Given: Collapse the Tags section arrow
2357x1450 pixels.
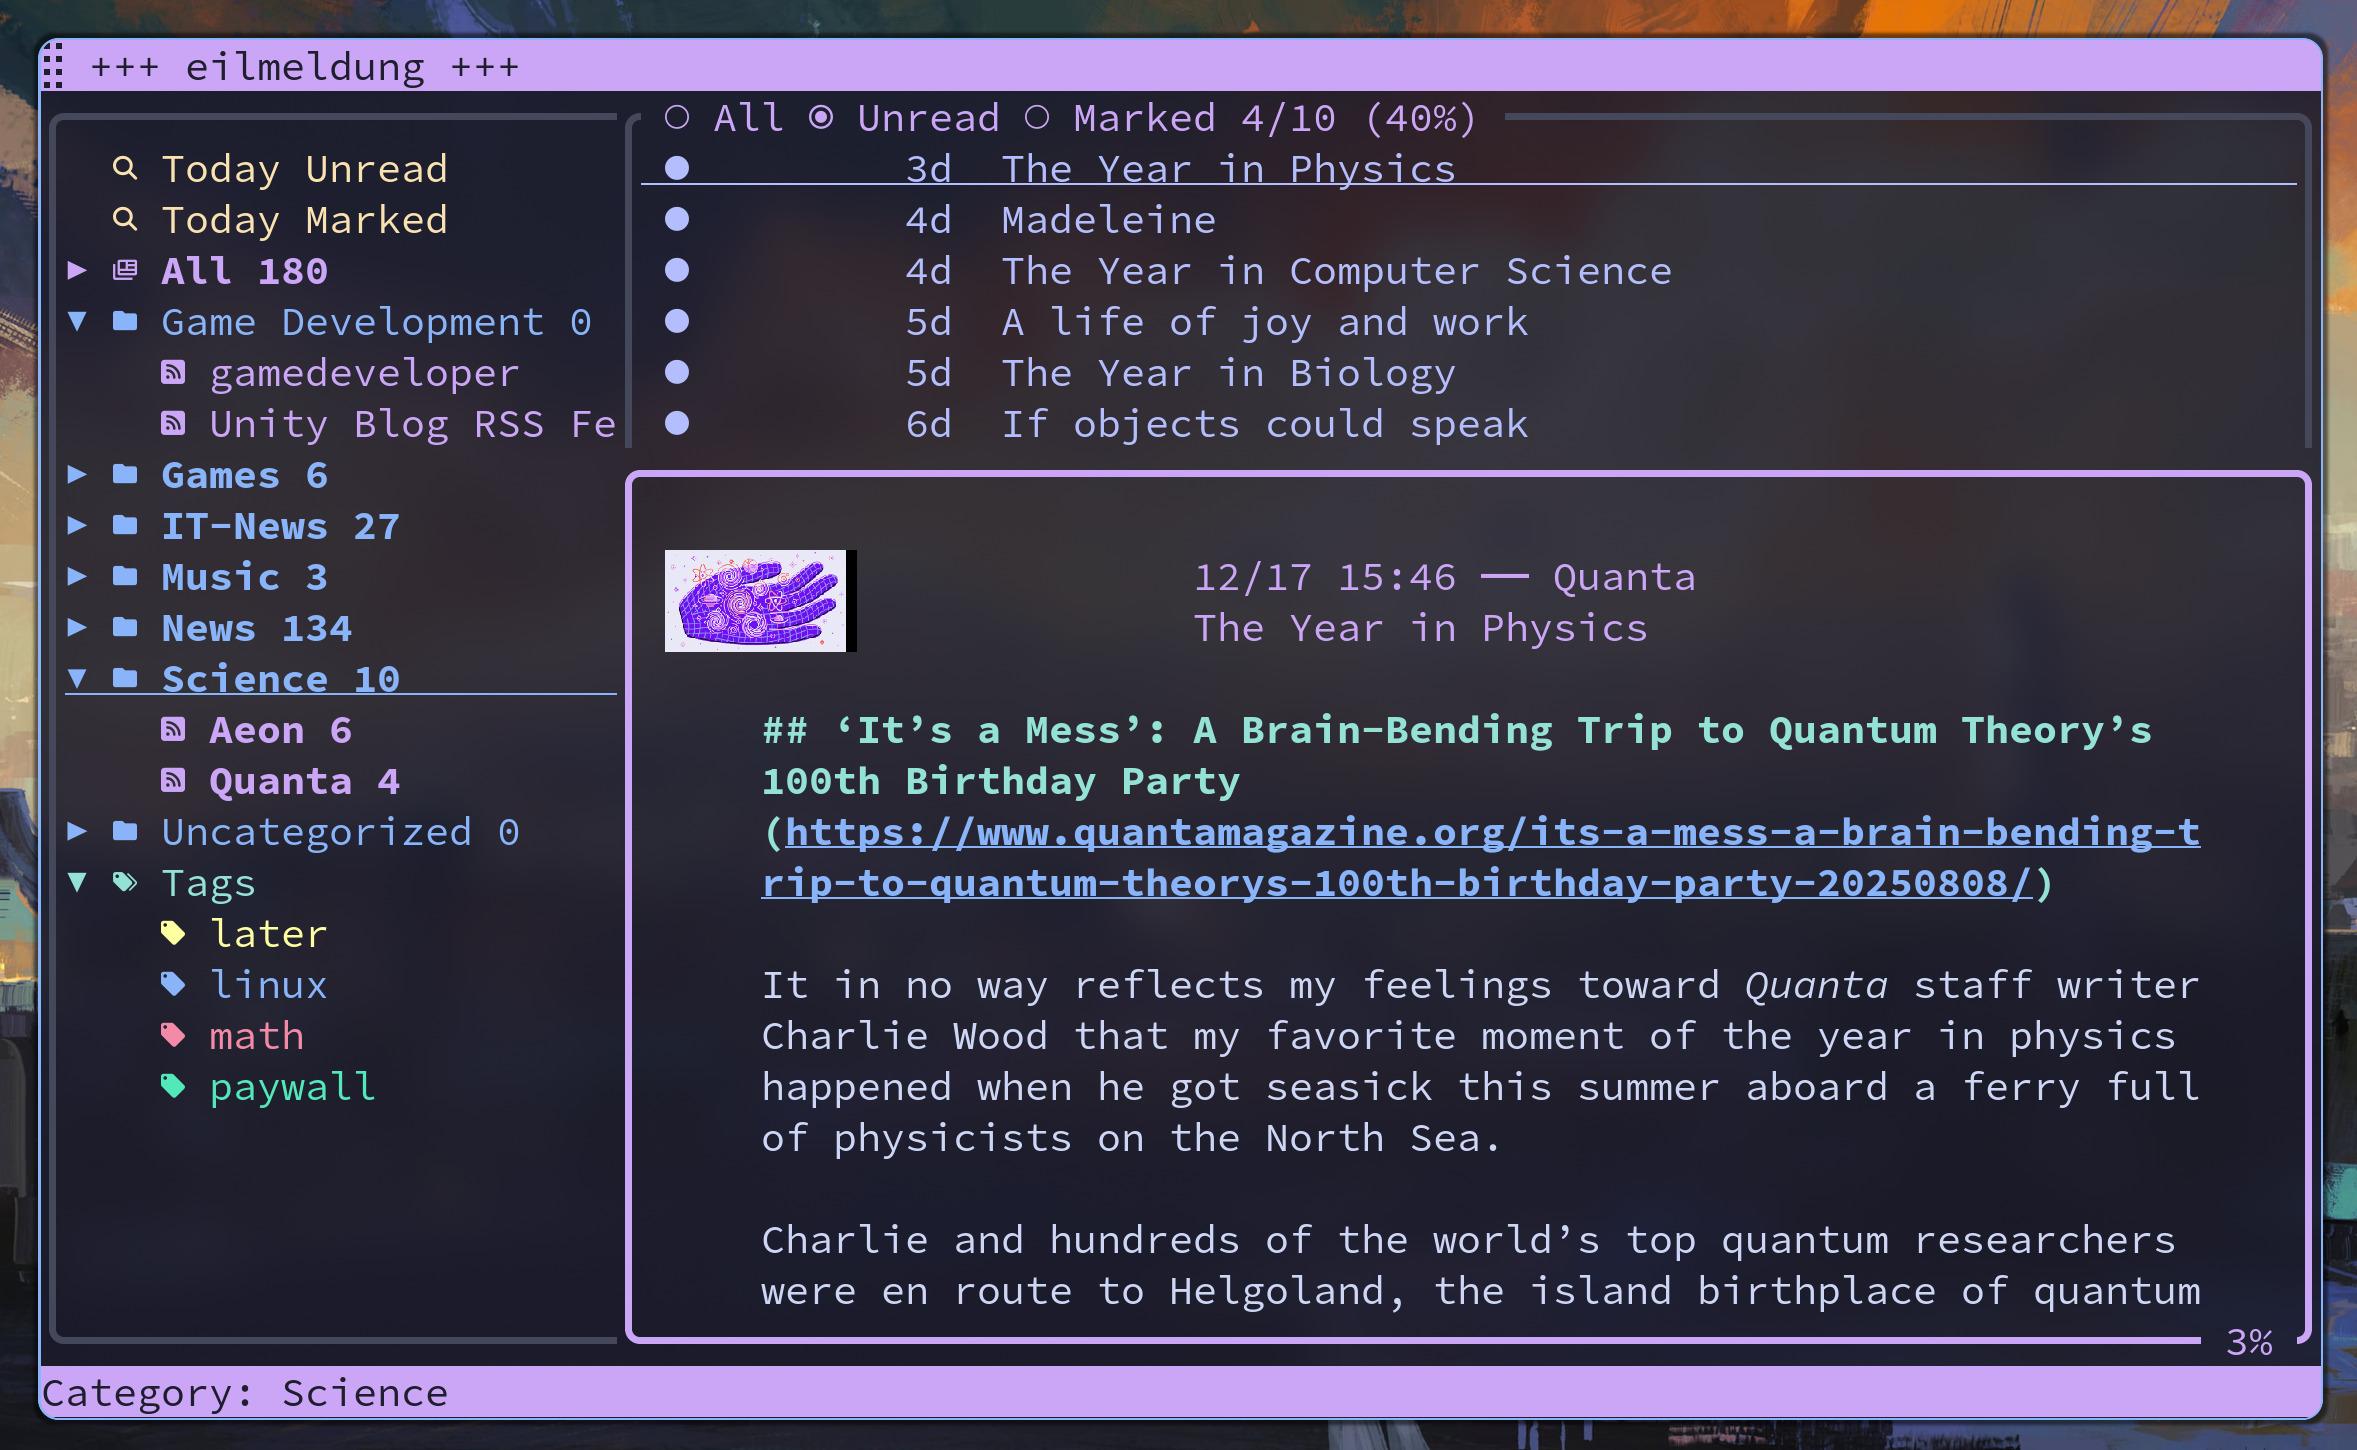Looking at the screenshot, I should coord(77,883).
